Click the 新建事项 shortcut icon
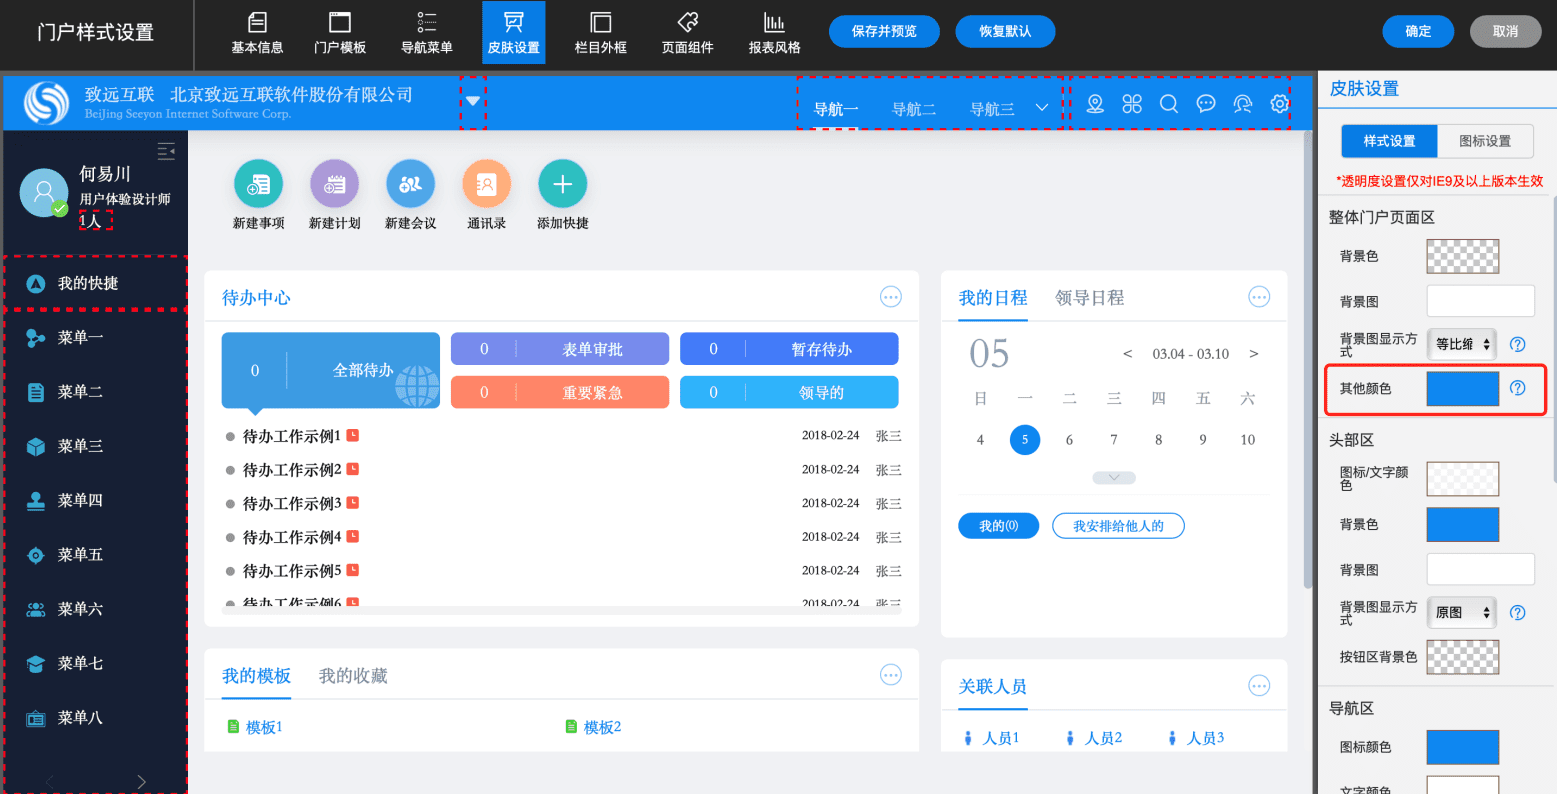This screenshot has width=1557, height=794. point(259,184)
